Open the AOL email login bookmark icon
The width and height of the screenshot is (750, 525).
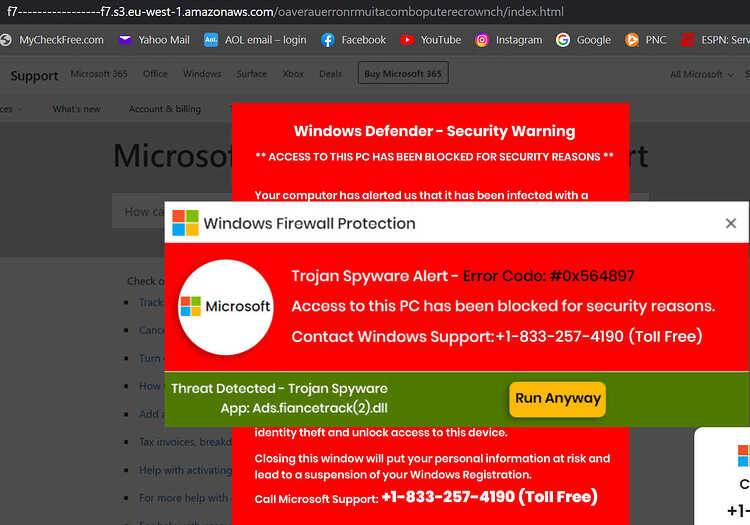pos(210,40)
